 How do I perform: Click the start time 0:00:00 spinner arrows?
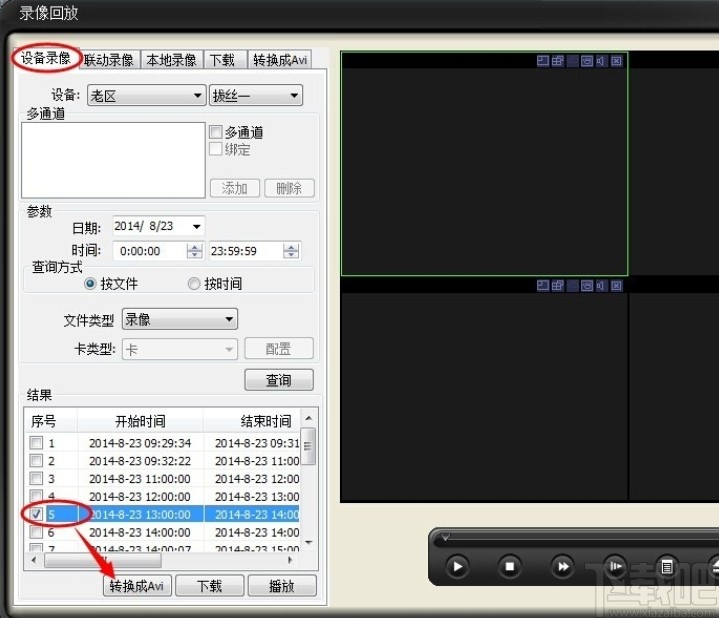point(194,251)
